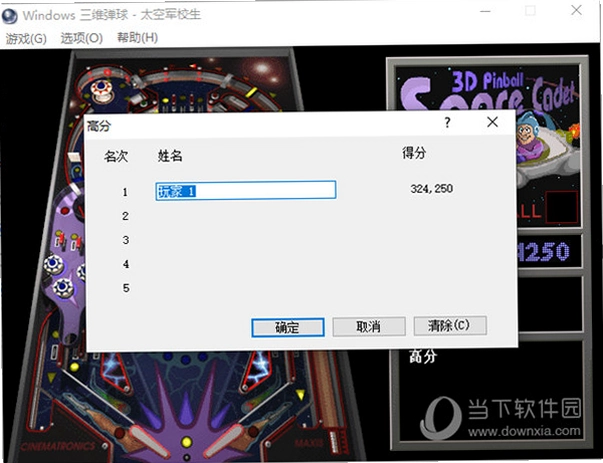Minimize the 三维弹球 window

click(485, 11)
